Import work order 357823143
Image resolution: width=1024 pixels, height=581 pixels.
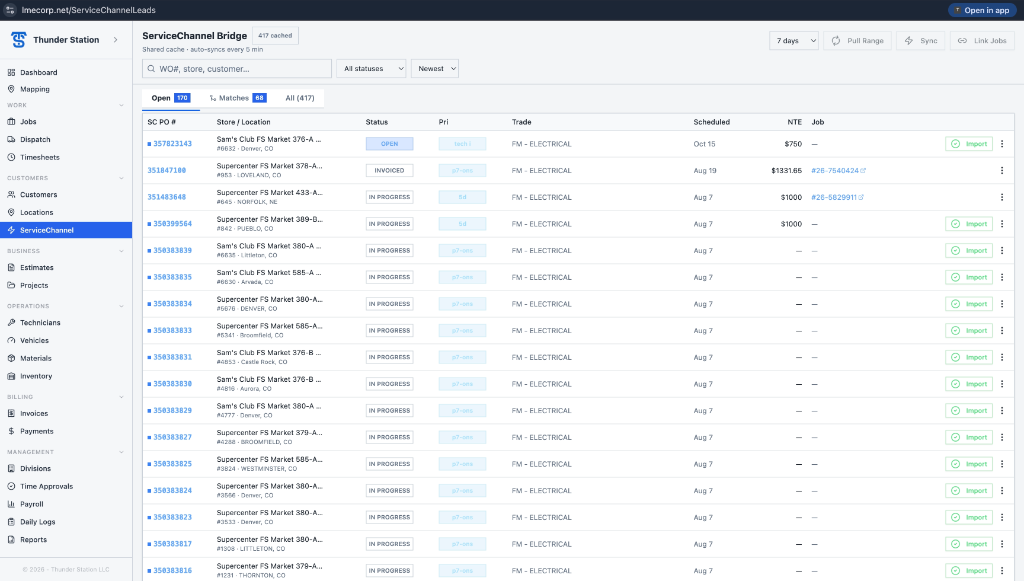968,144
